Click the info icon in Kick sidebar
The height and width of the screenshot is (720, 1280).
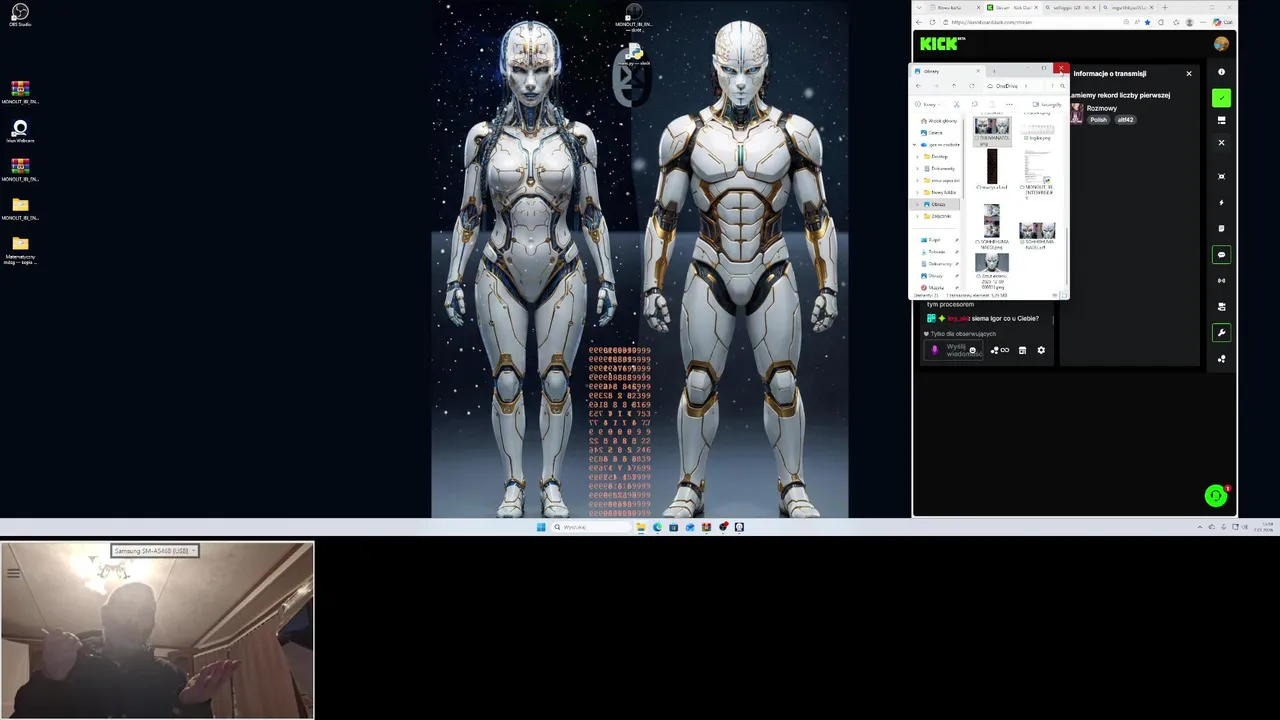click(x=1221, y=72)
